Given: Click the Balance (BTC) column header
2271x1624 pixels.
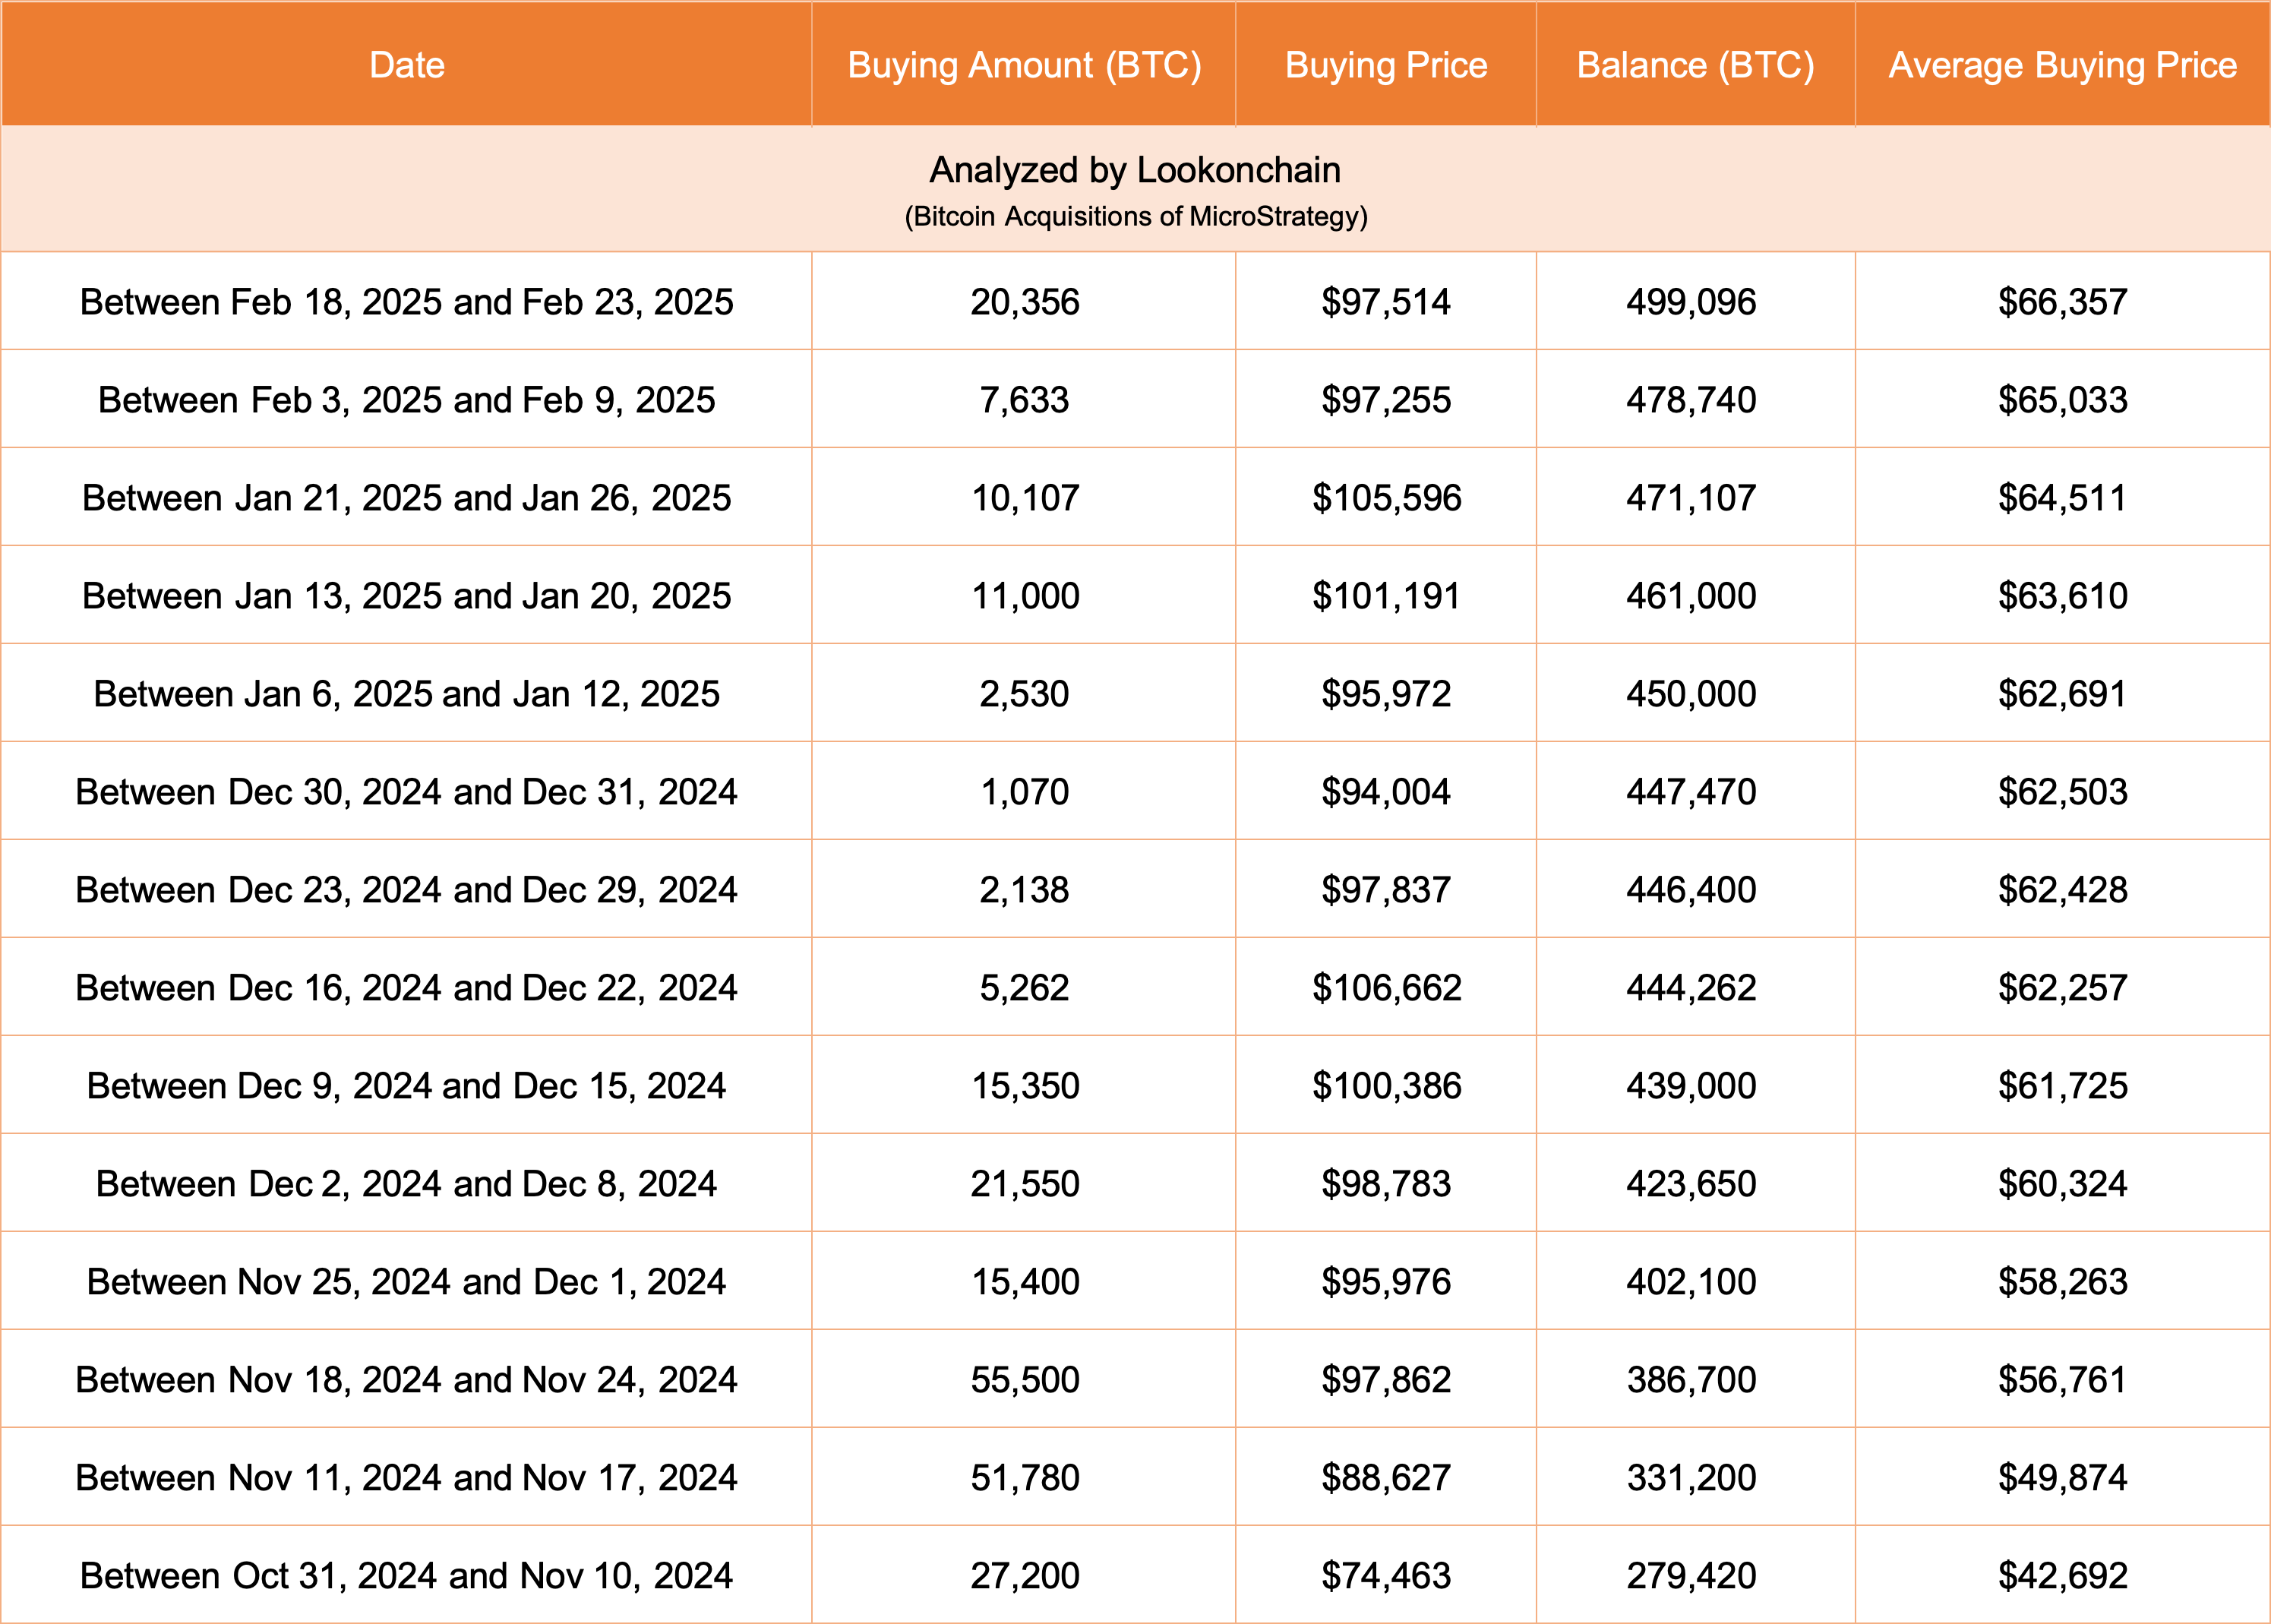Looking at the screenshot, I should [1695, 65].
